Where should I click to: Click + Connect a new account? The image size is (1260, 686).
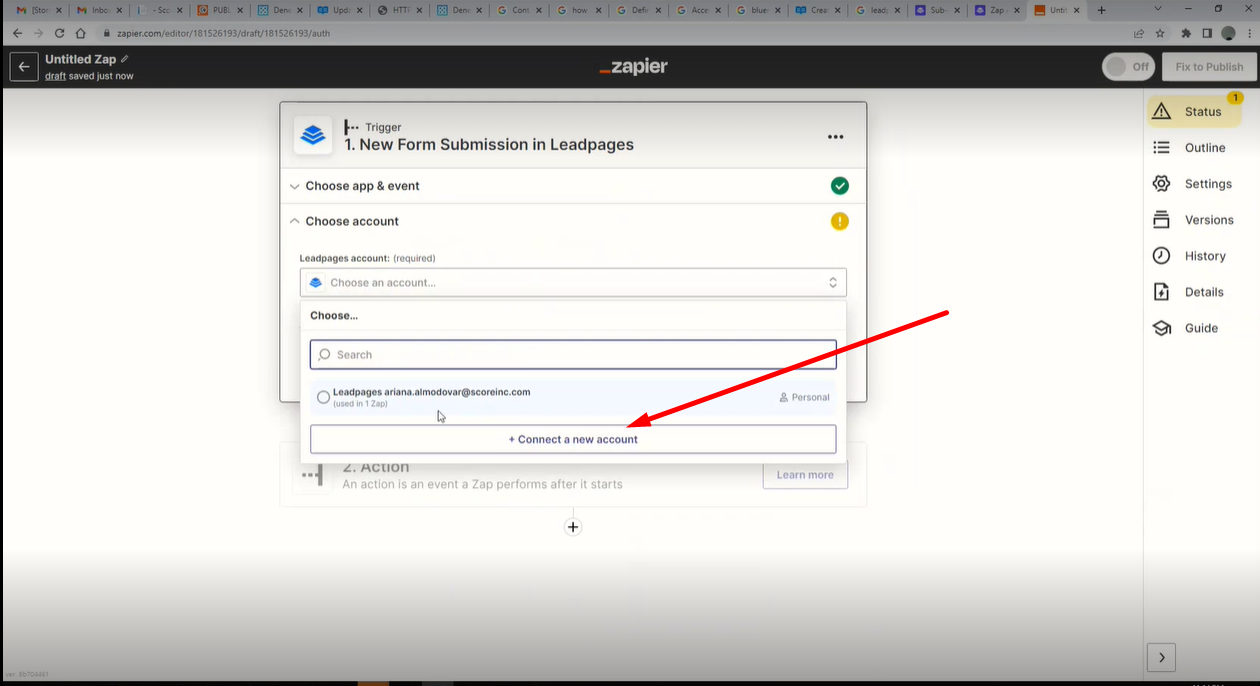(x=573, y=439)
